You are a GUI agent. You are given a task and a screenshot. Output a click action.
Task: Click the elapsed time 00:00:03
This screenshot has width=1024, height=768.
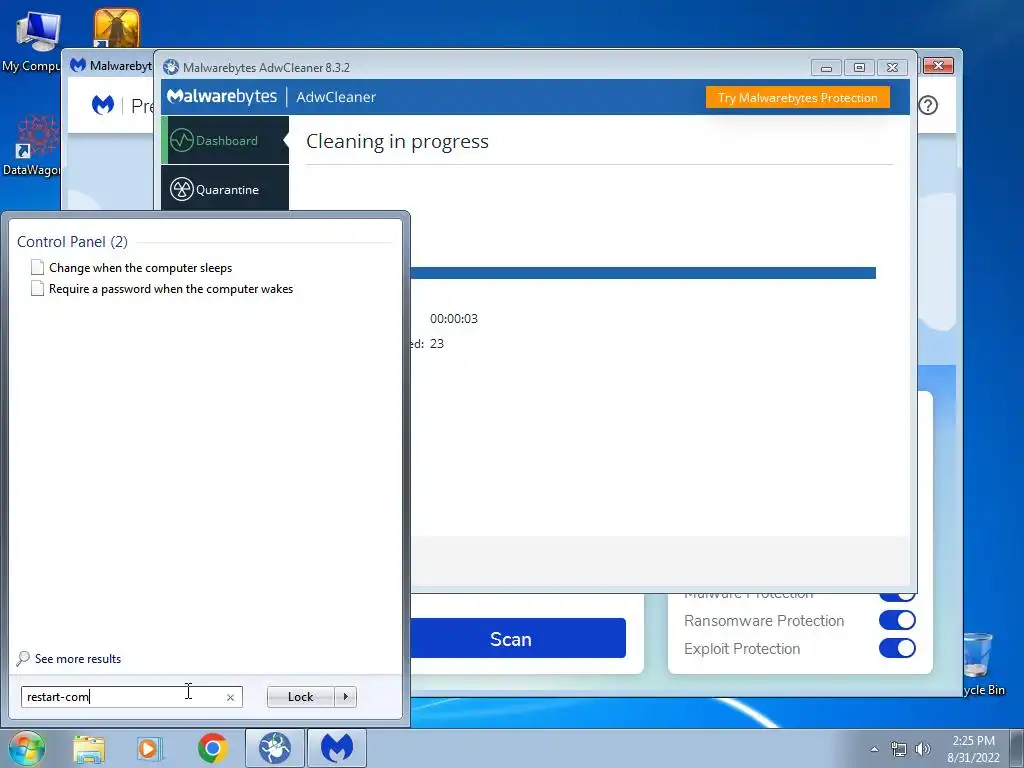[x=454, y=319]
